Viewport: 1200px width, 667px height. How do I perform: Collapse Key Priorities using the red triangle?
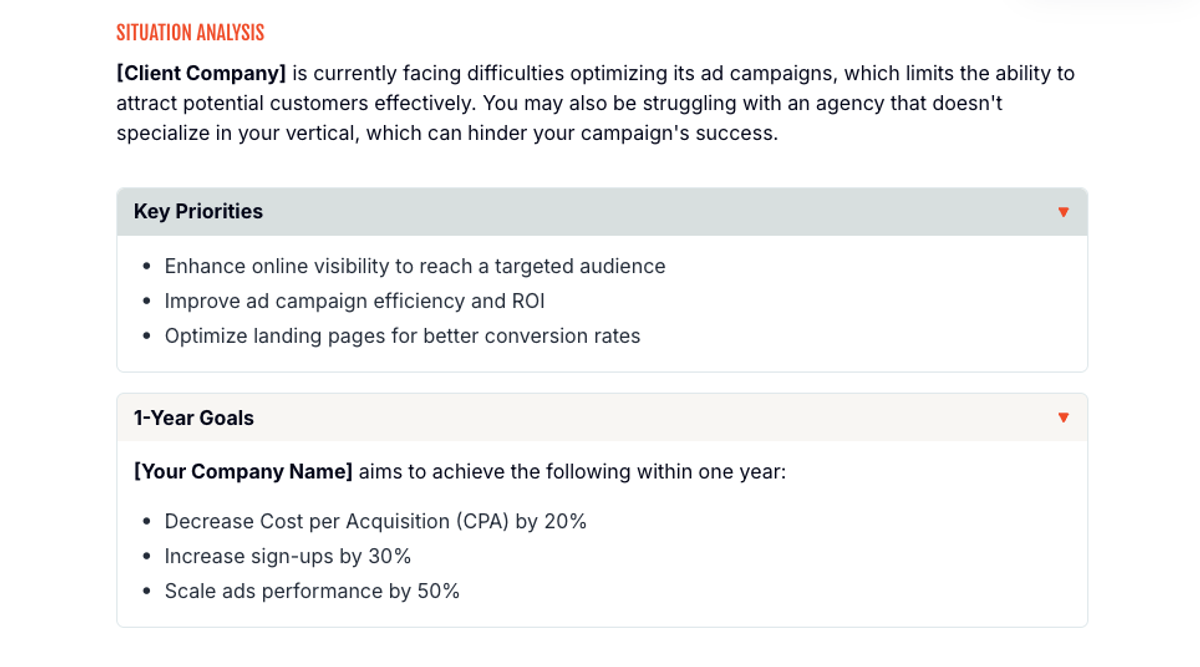click(x=1063, y=212)
